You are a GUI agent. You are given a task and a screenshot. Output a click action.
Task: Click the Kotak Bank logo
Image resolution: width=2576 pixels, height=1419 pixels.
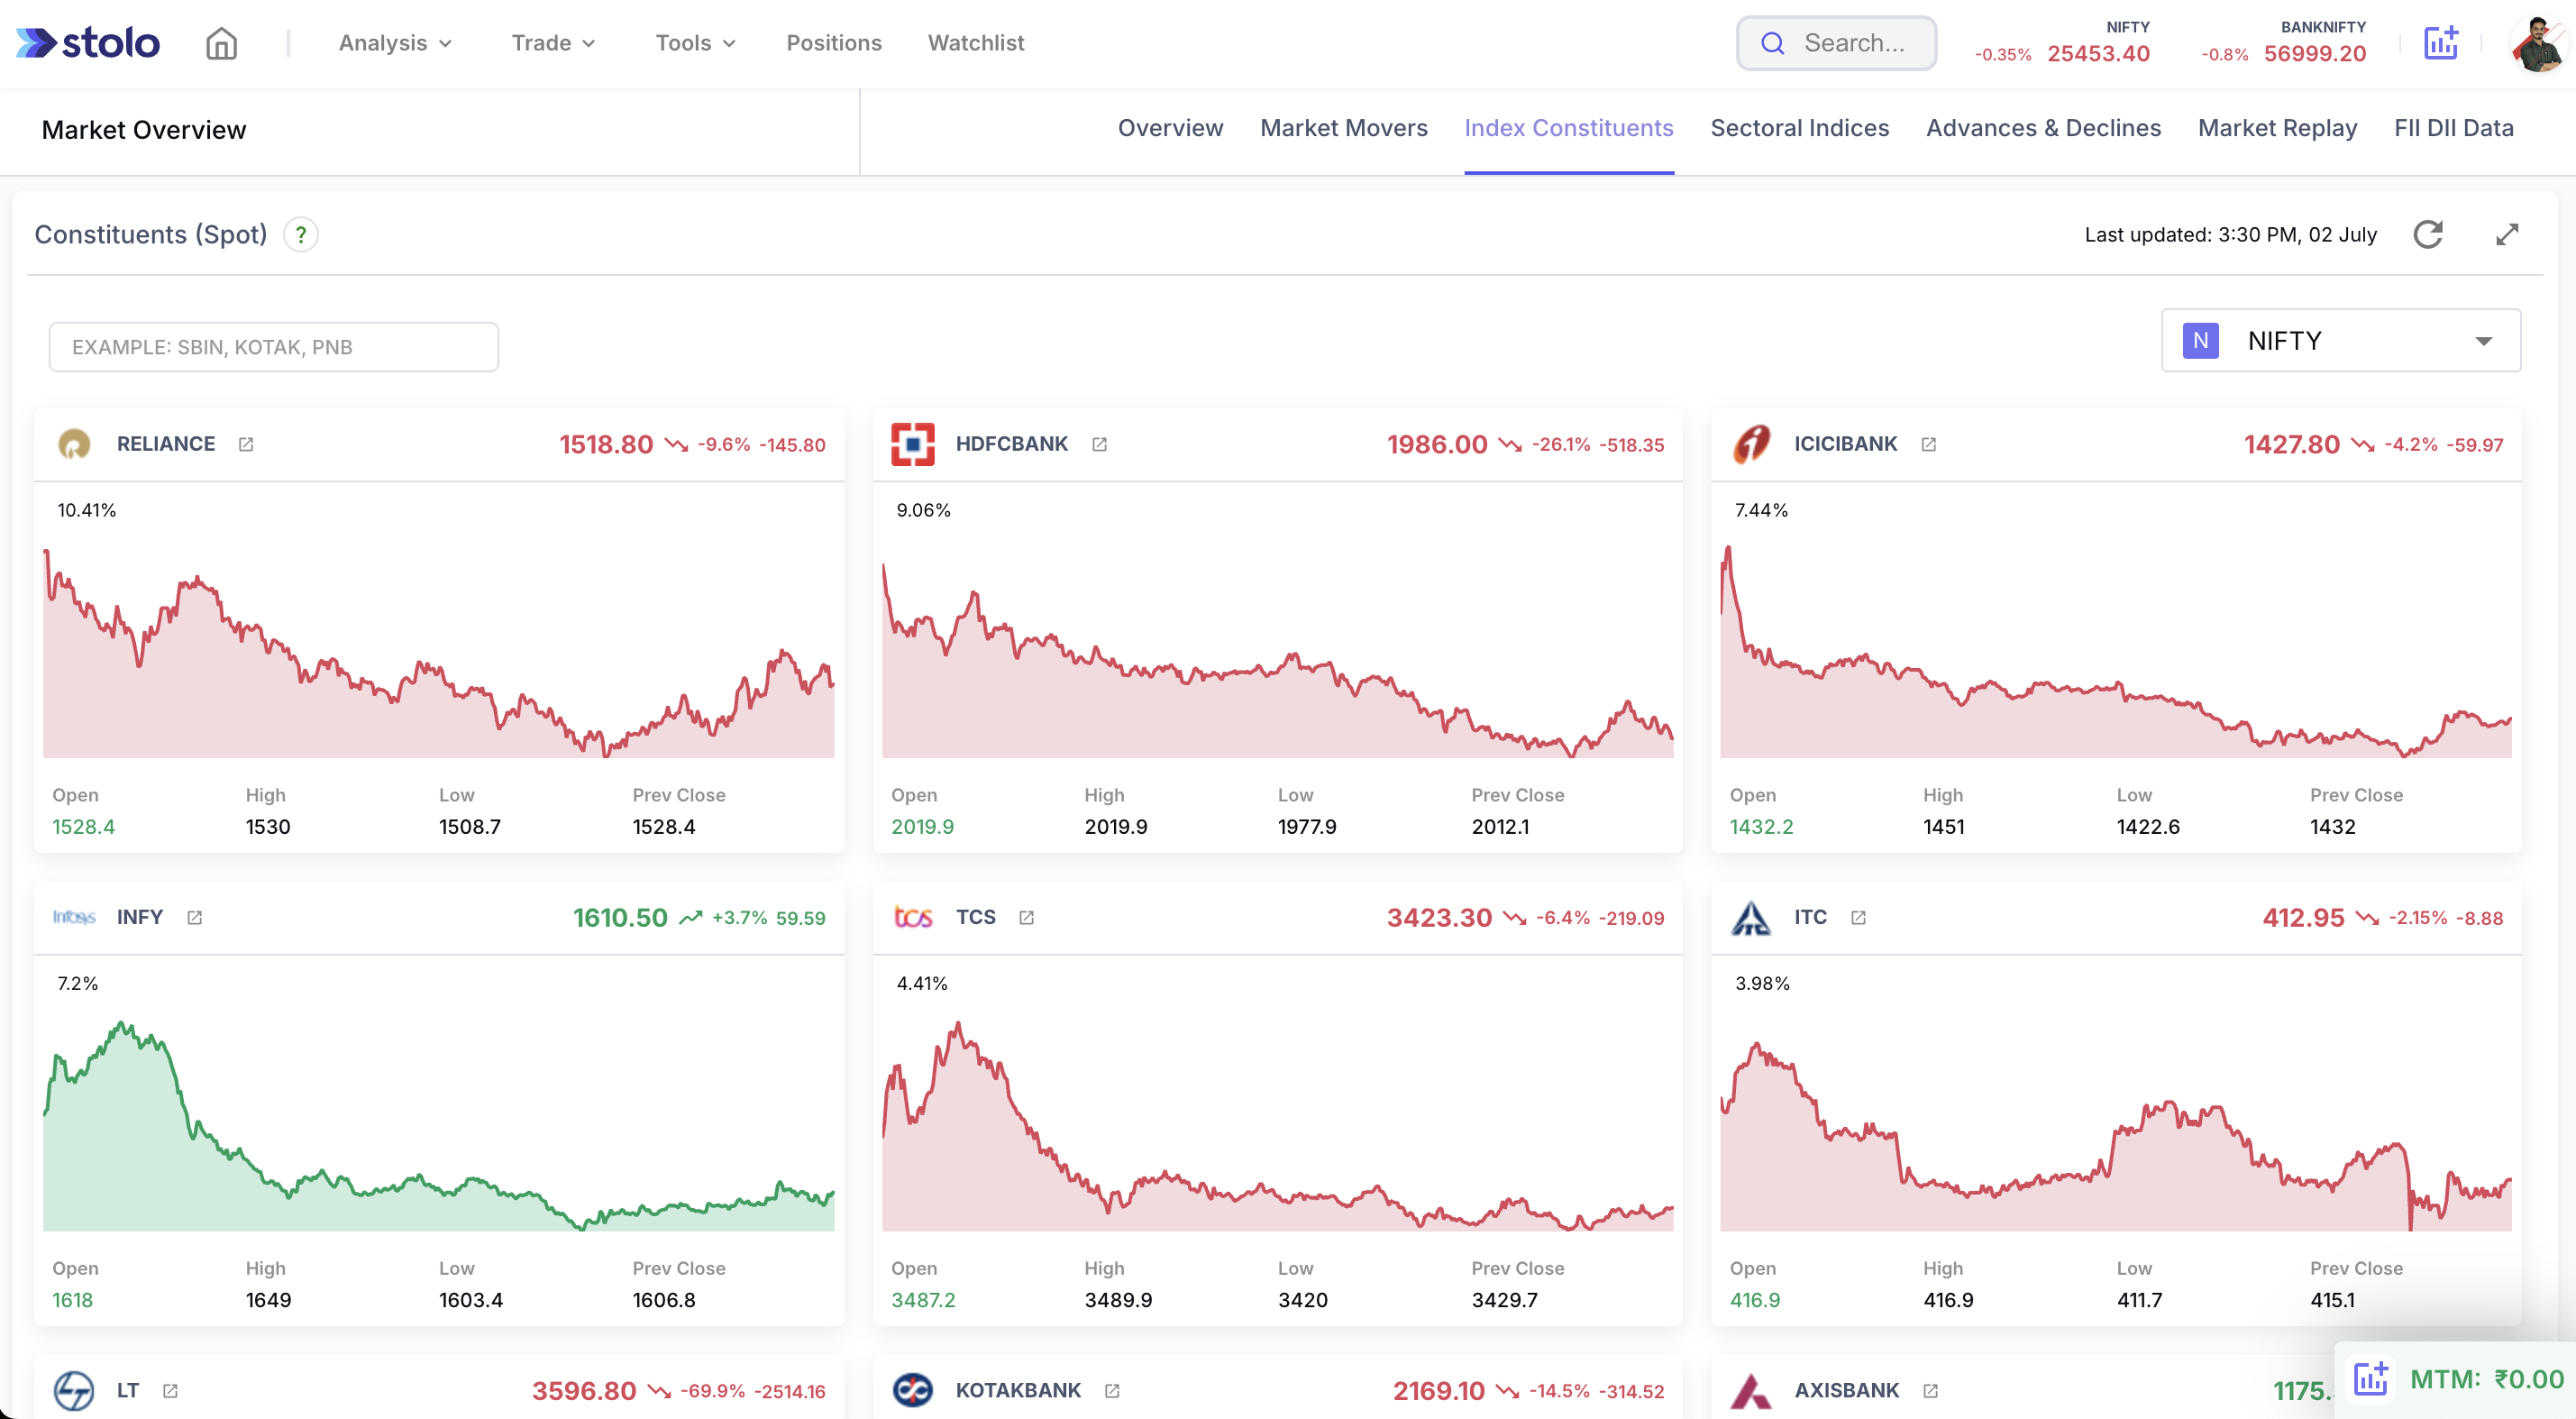pyautogui.click(x=913, y=1391)
